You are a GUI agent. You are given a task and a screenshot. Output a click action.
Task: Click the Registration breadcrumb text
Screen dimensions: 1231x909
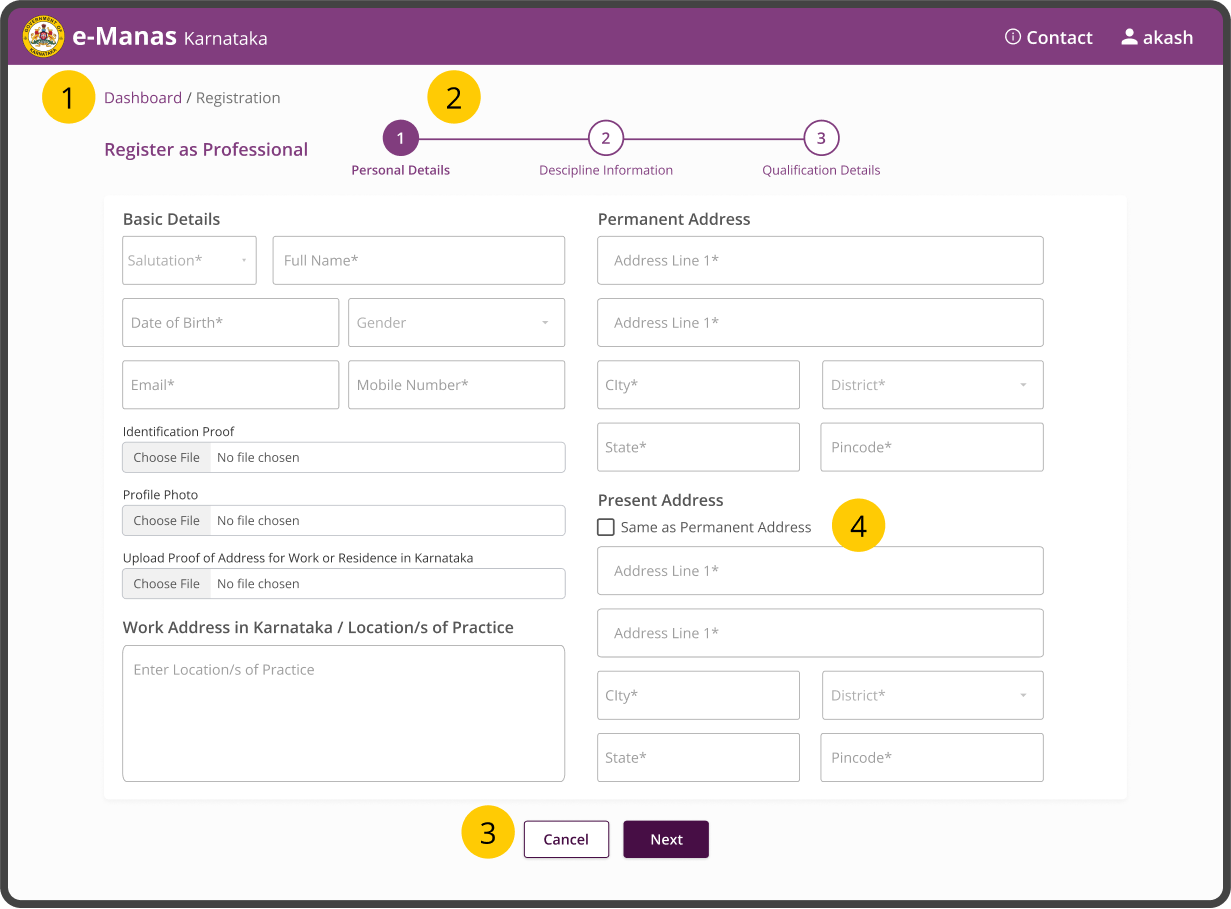(x=238, y=98)
